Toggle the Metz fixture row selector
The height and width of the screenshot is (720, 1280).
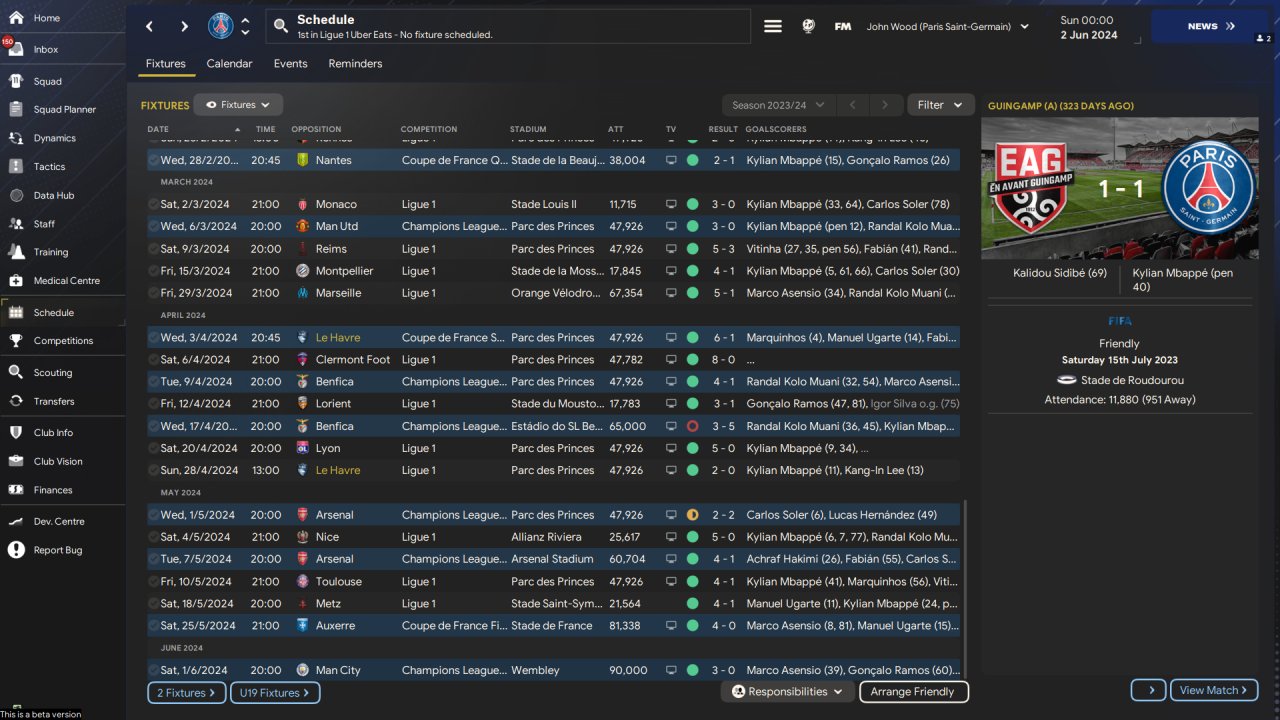pos(154,604)
